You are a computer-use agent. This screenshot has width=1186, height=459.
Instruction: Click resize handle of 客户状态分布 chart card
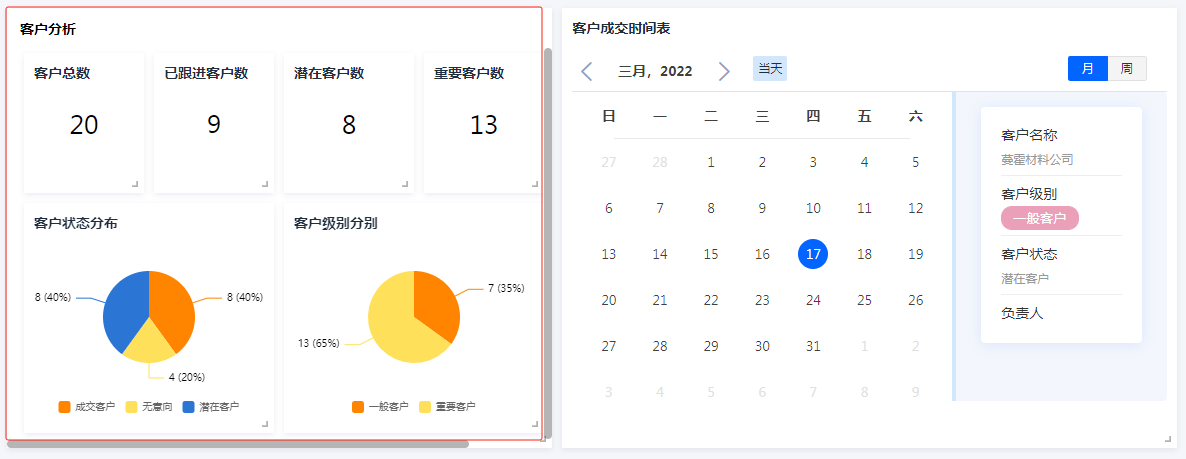[265, 424]
